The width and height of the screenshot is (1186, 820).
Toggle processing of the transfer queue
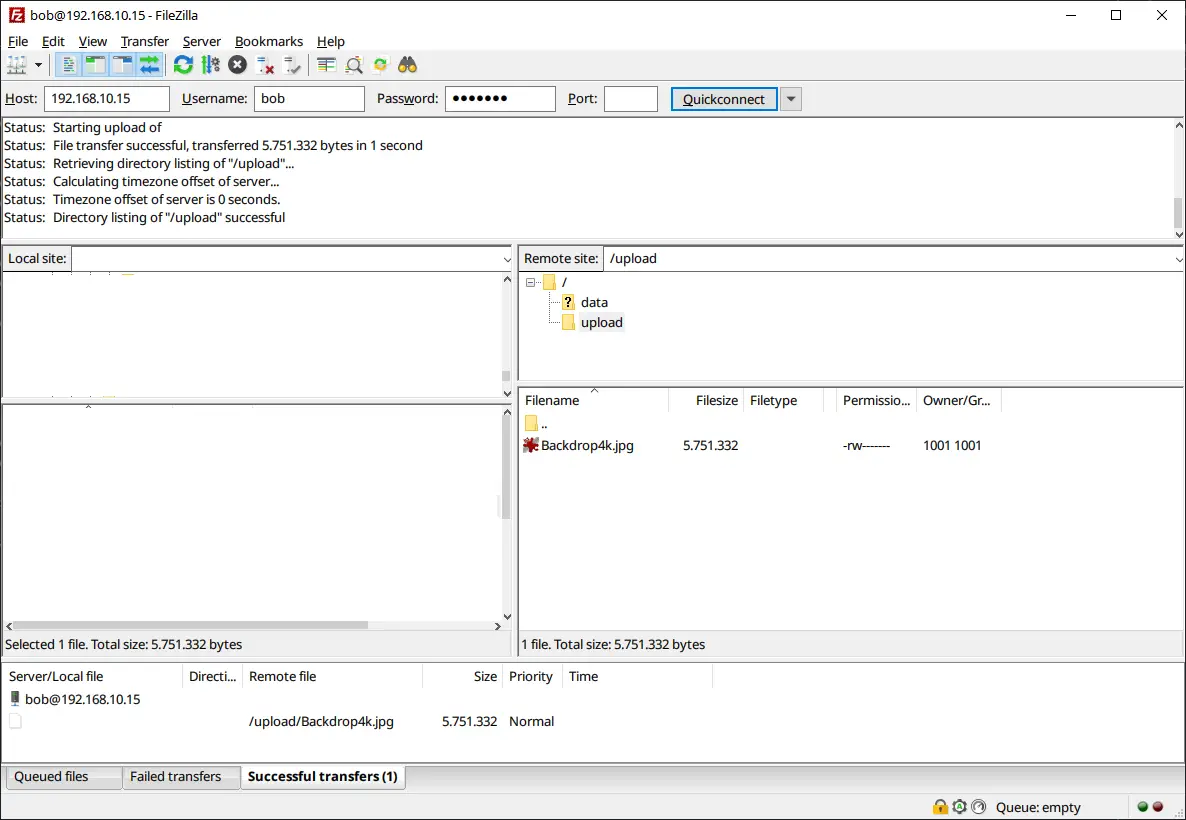[x=209, y=64]
